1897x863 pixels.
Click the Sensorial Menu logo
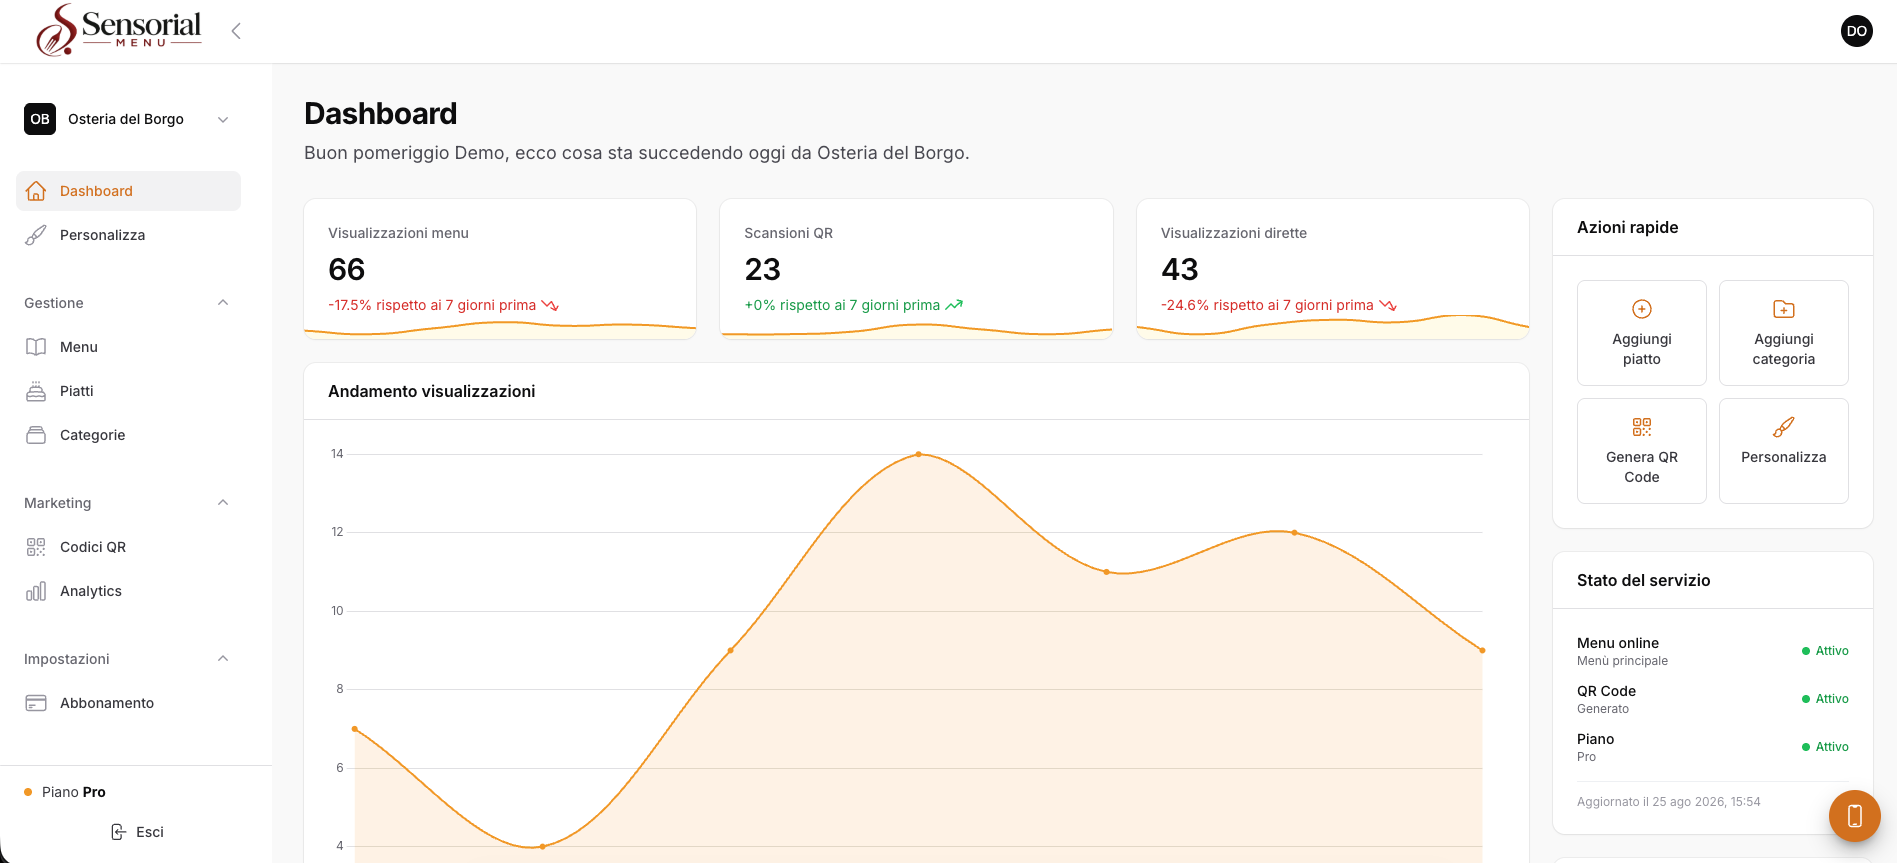click(118, 30)
